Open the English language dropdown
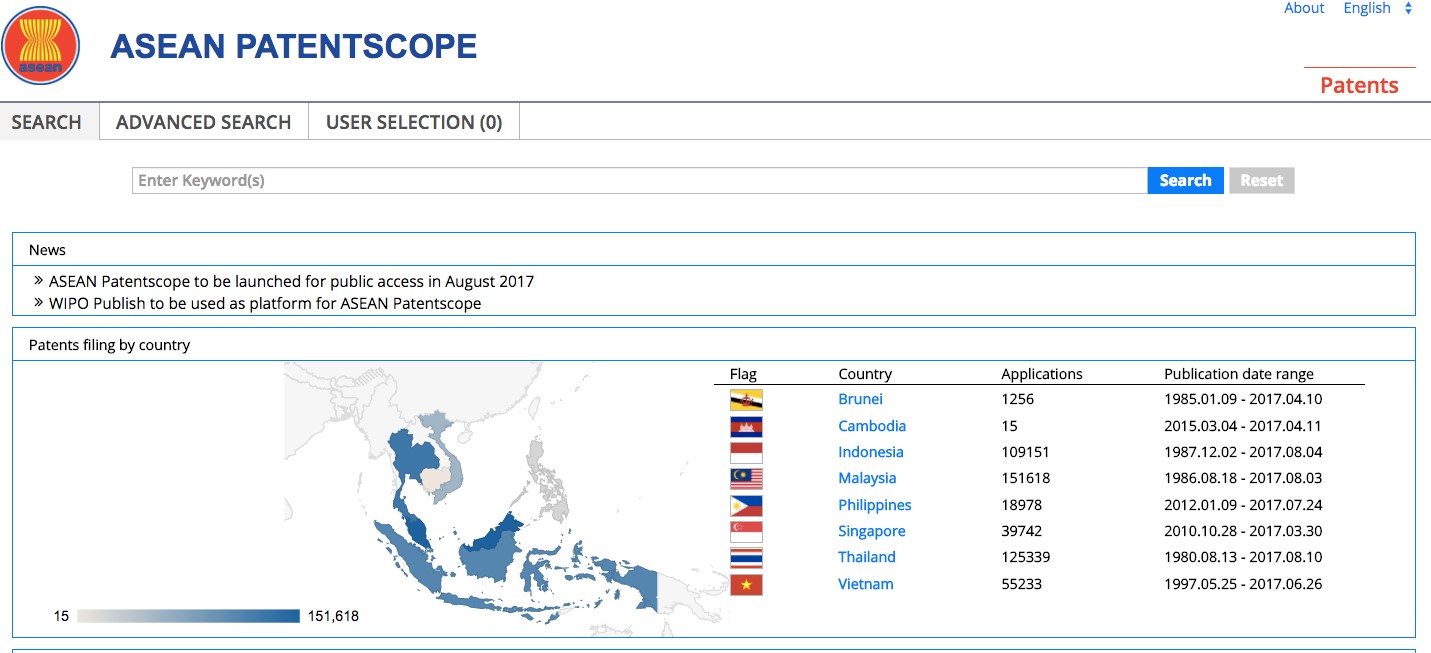The height and width of the screenshot is (653, 1431). 1378,8
